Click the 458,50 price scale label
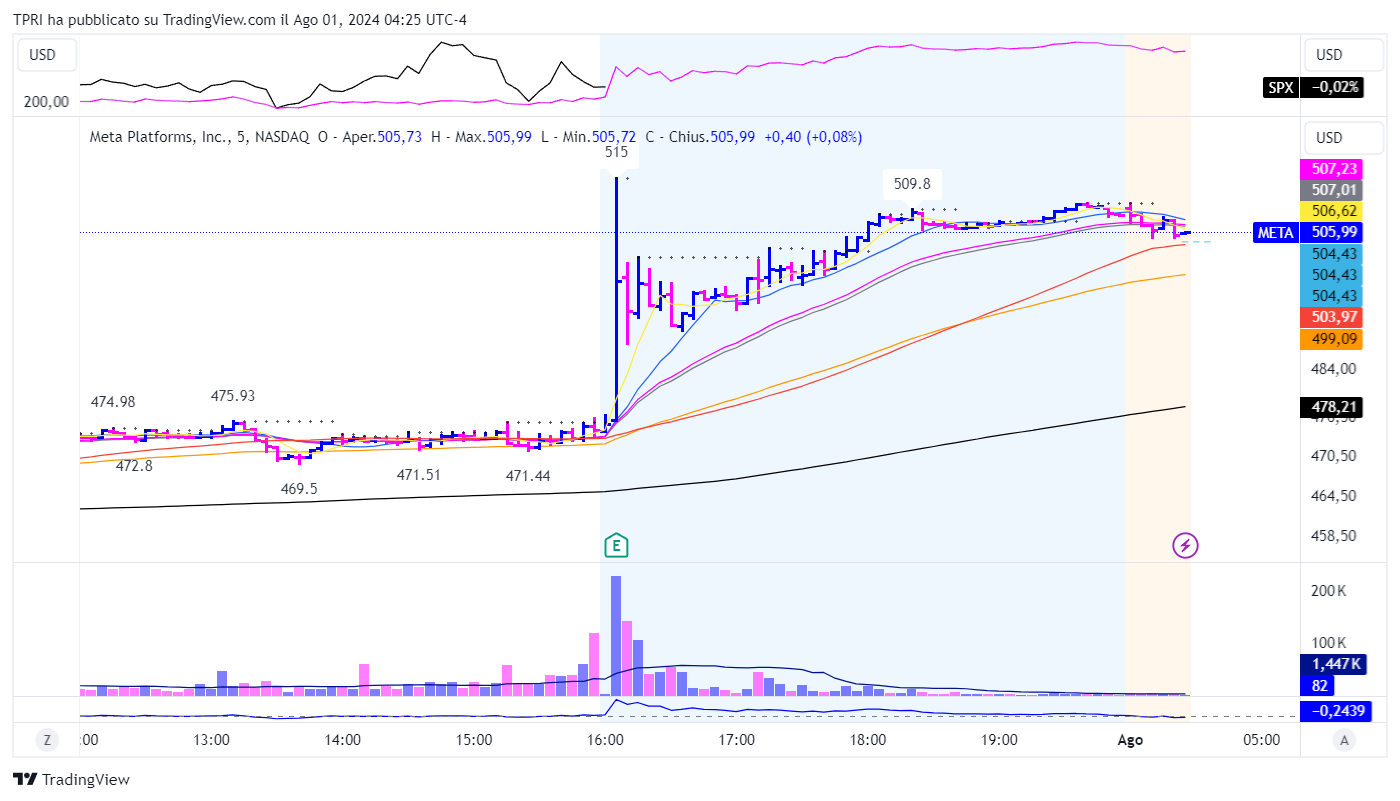 (1331, 535)
